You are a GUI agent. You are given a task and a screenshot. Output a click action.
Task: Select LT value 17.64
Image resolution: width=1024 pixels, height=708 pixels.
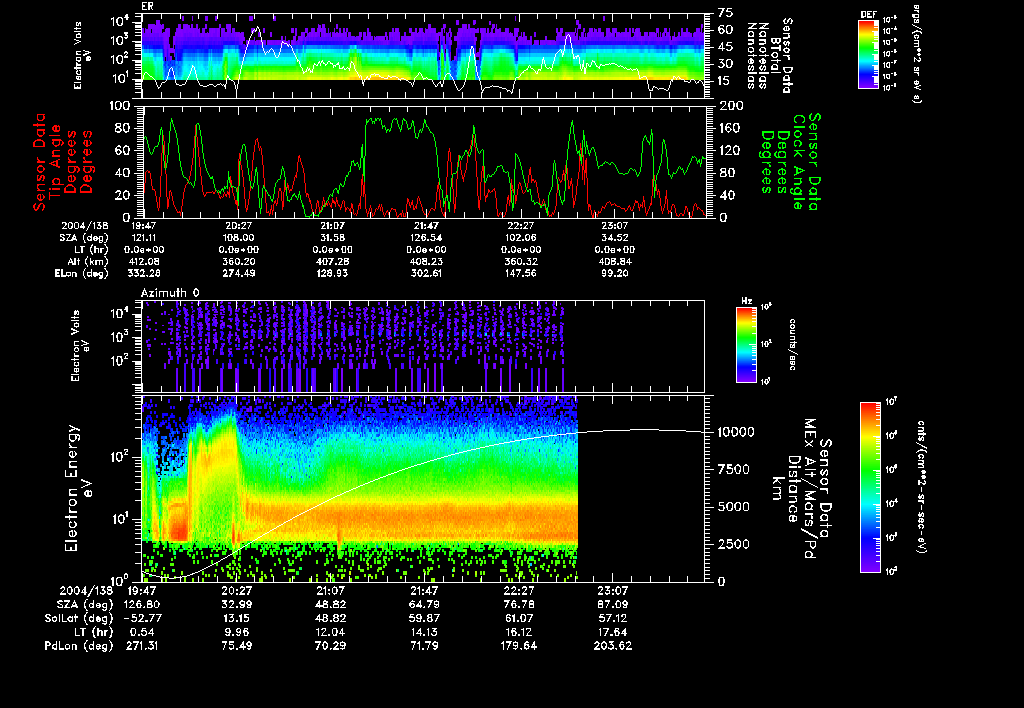click(613, 632)
